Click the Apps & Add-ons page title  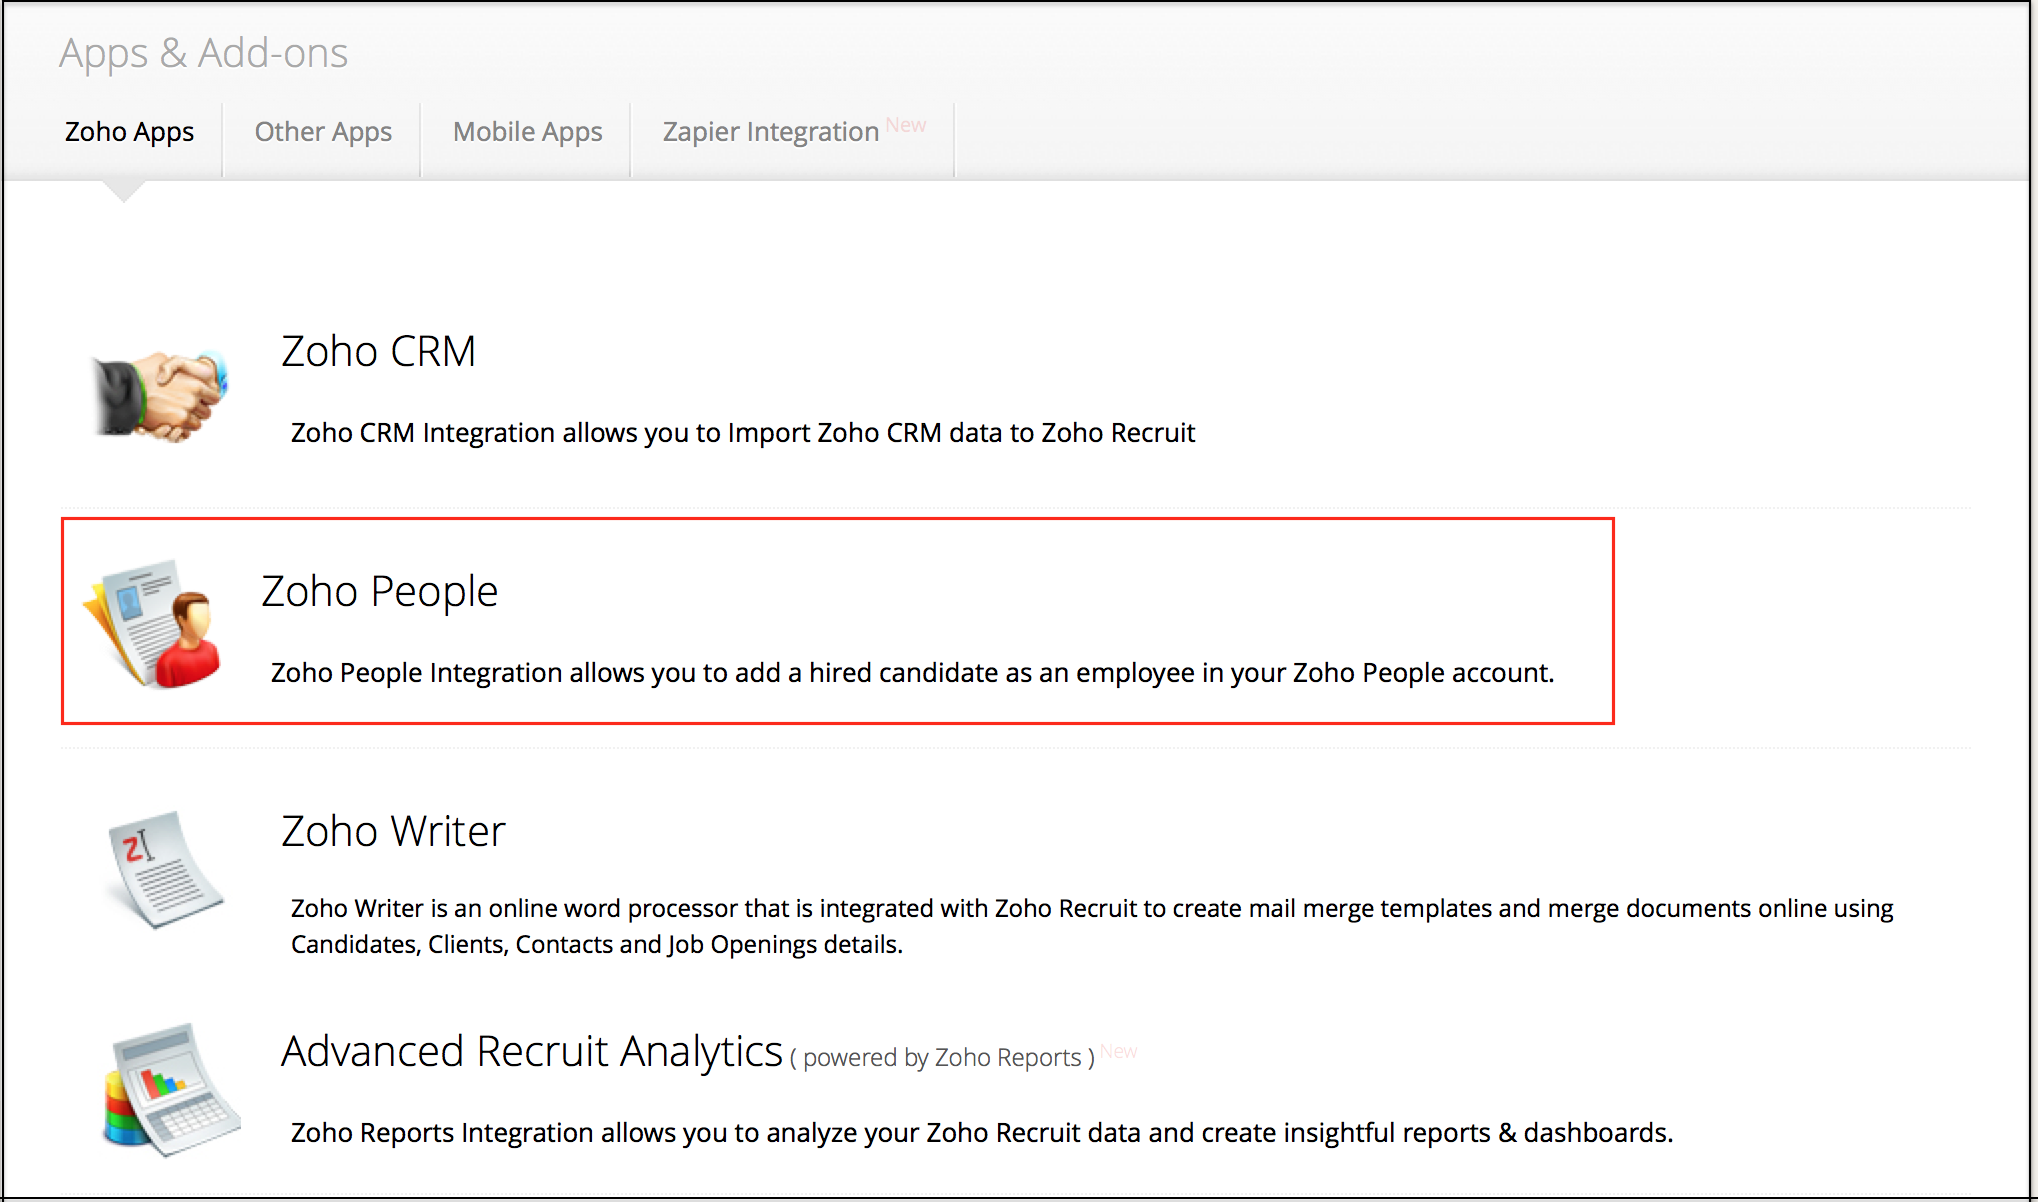203,52
